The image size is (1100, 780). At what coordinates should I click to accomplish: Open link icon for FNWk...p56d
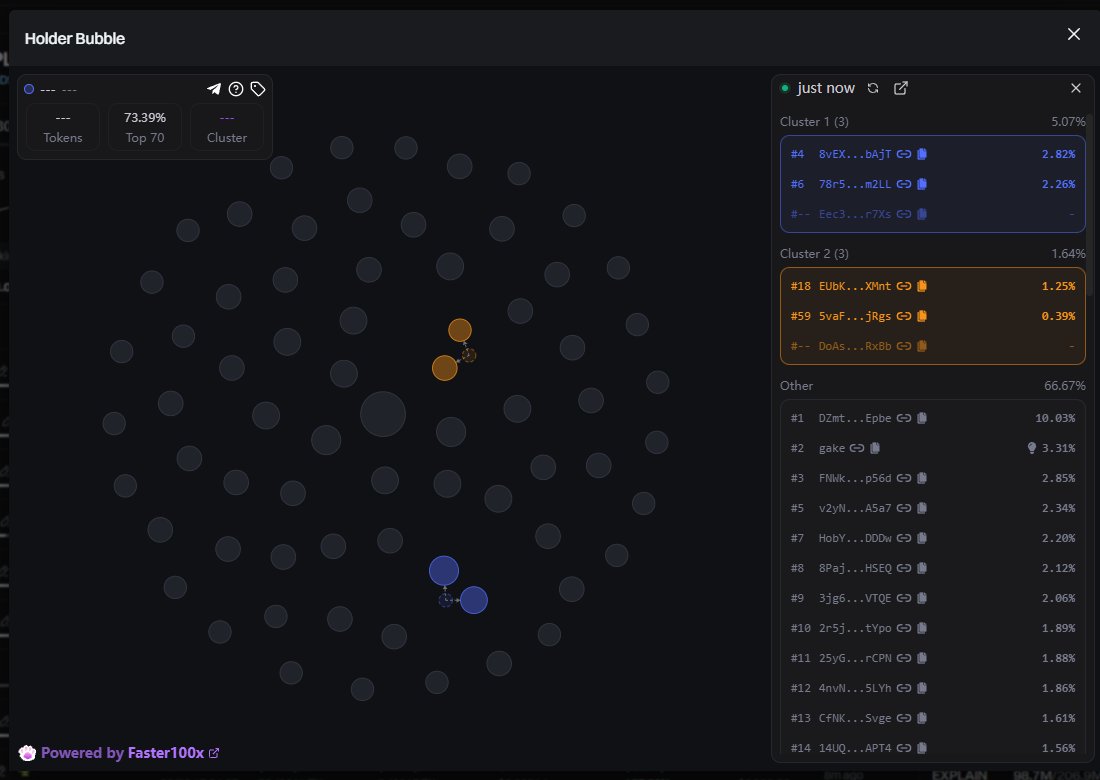point(904,478)
